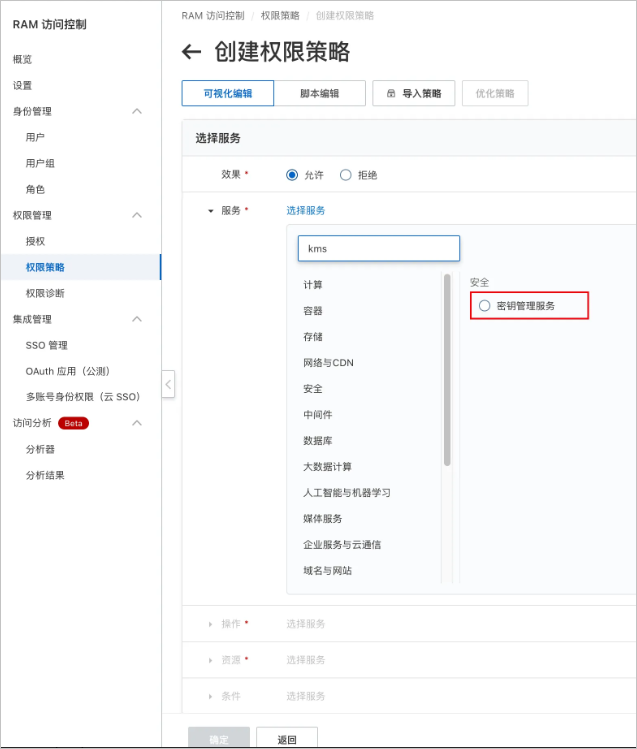
Task: Select the 拒绝 effect radio button
Action: tap(346, 175)
